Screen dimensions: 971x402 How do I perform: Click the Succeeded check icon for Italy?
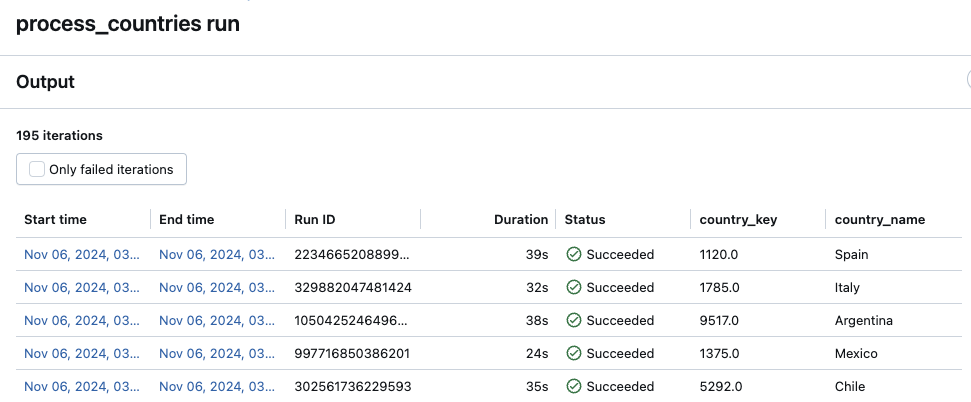click(574, 288)
